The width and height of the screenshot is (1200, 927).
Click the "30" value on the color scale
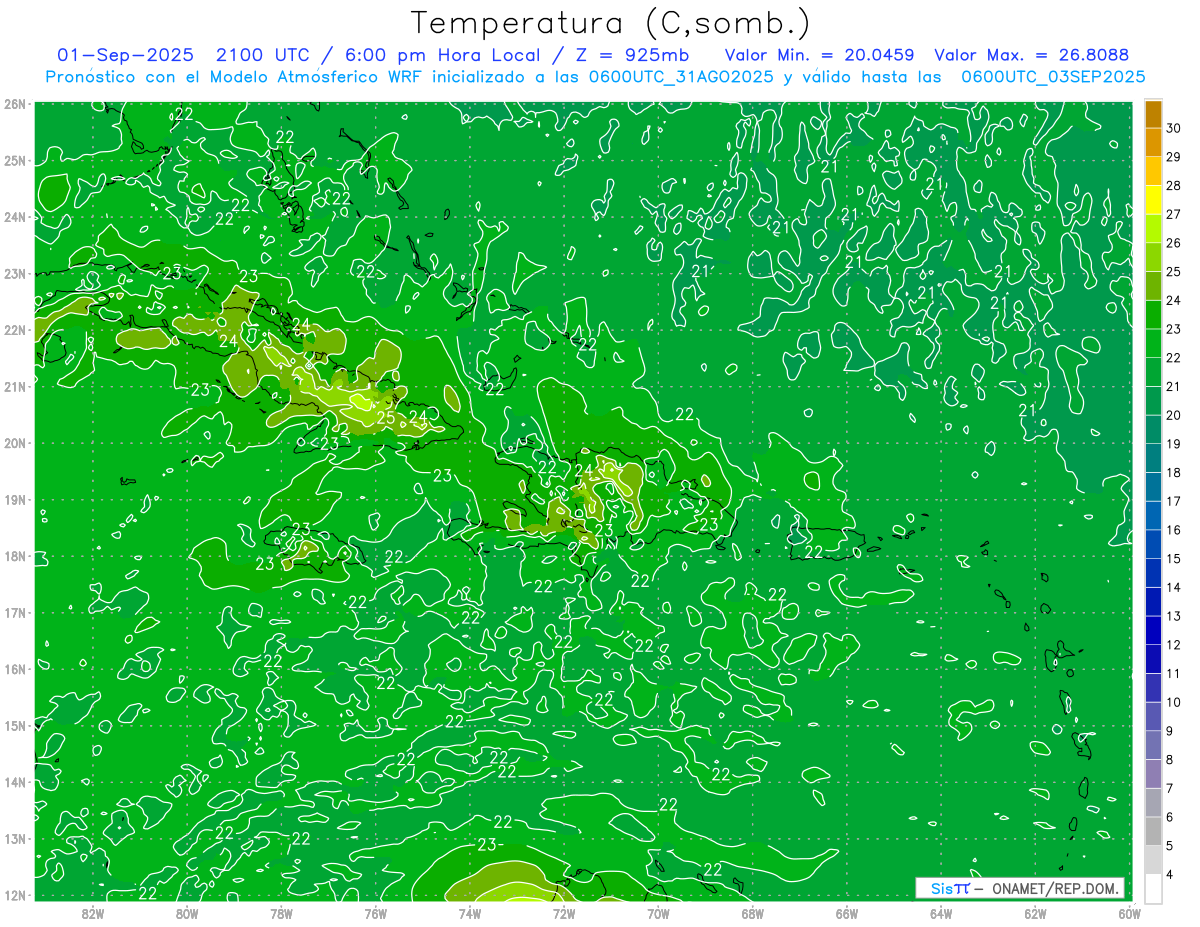(1174, 128)
